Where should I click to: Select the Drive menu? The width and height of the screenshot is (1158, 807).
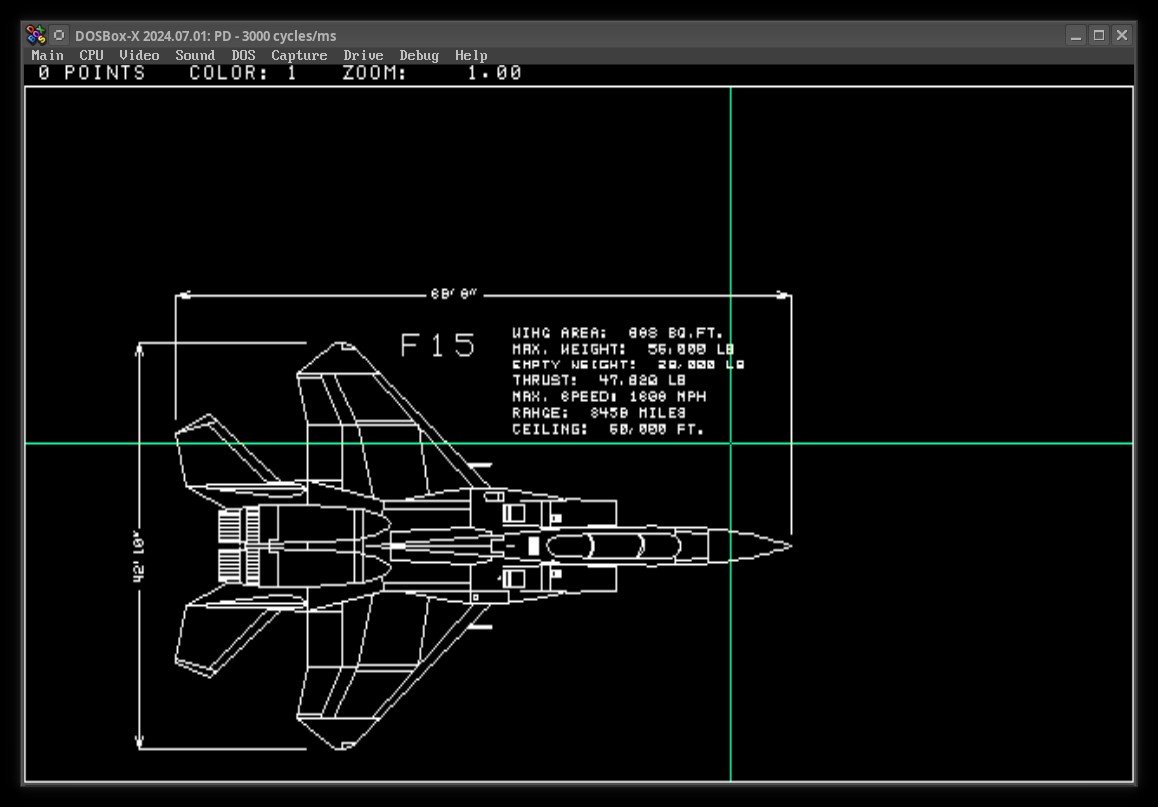click(363, 56)
